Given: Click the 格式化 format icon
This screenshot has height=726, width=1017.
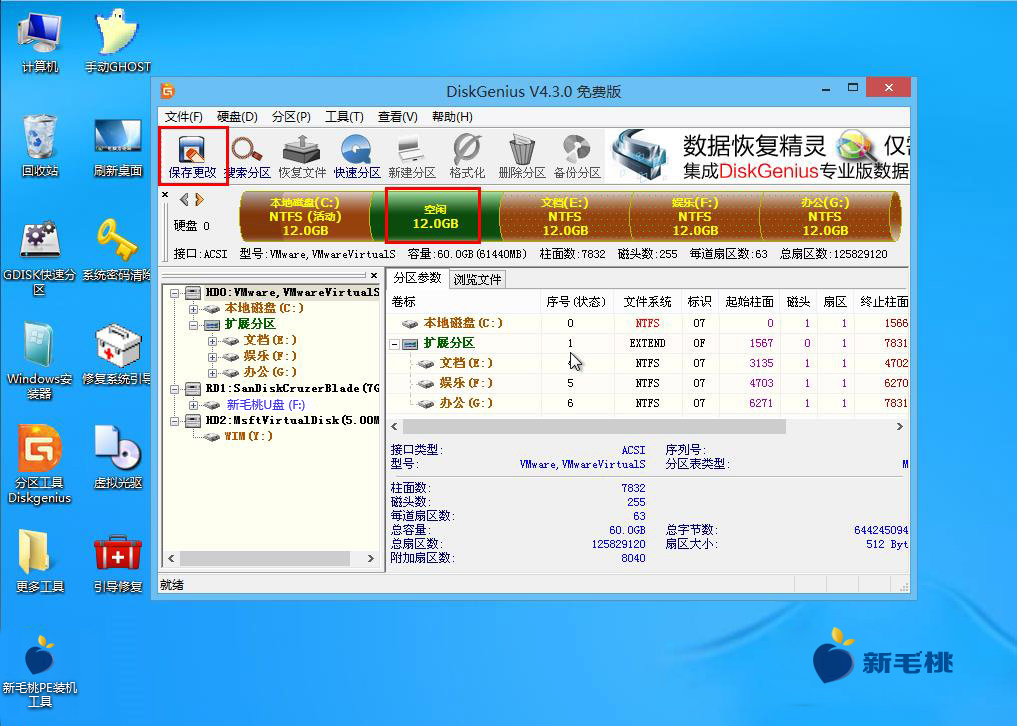Looking at the screenshot, I should [x=467, y=156].
